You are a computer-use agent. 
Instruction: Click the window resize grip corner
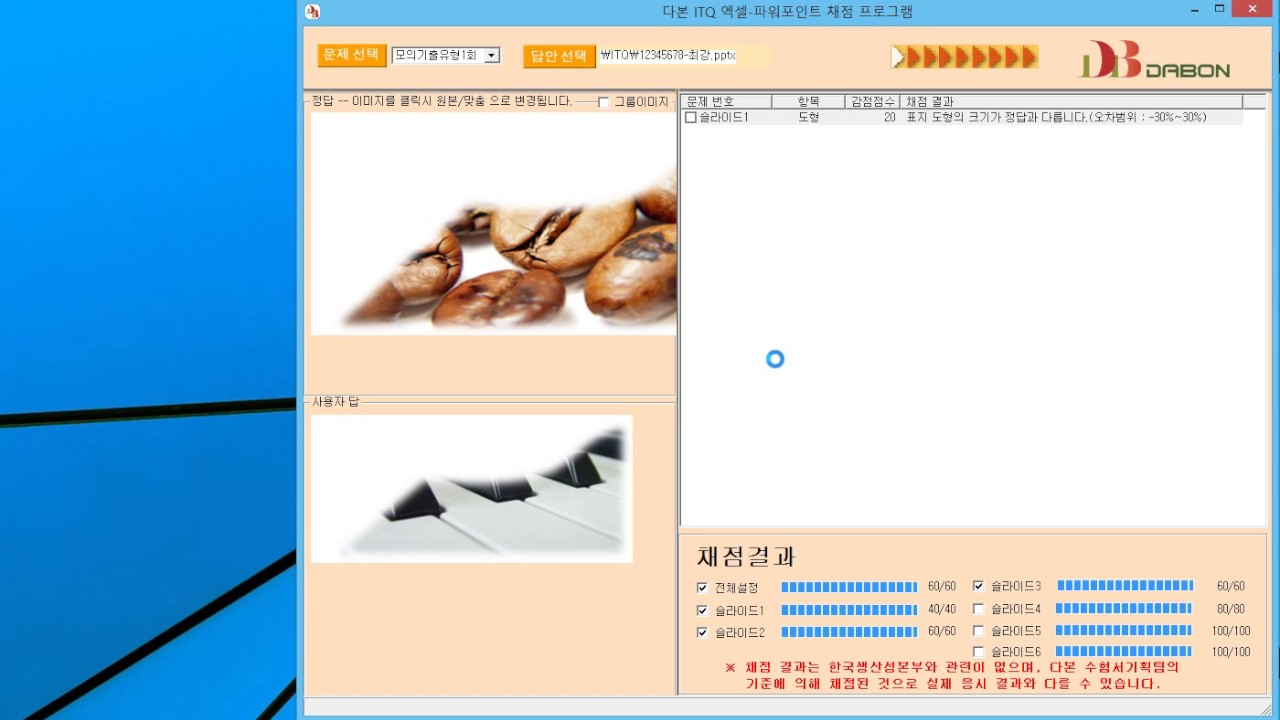tap(1265, 709)
